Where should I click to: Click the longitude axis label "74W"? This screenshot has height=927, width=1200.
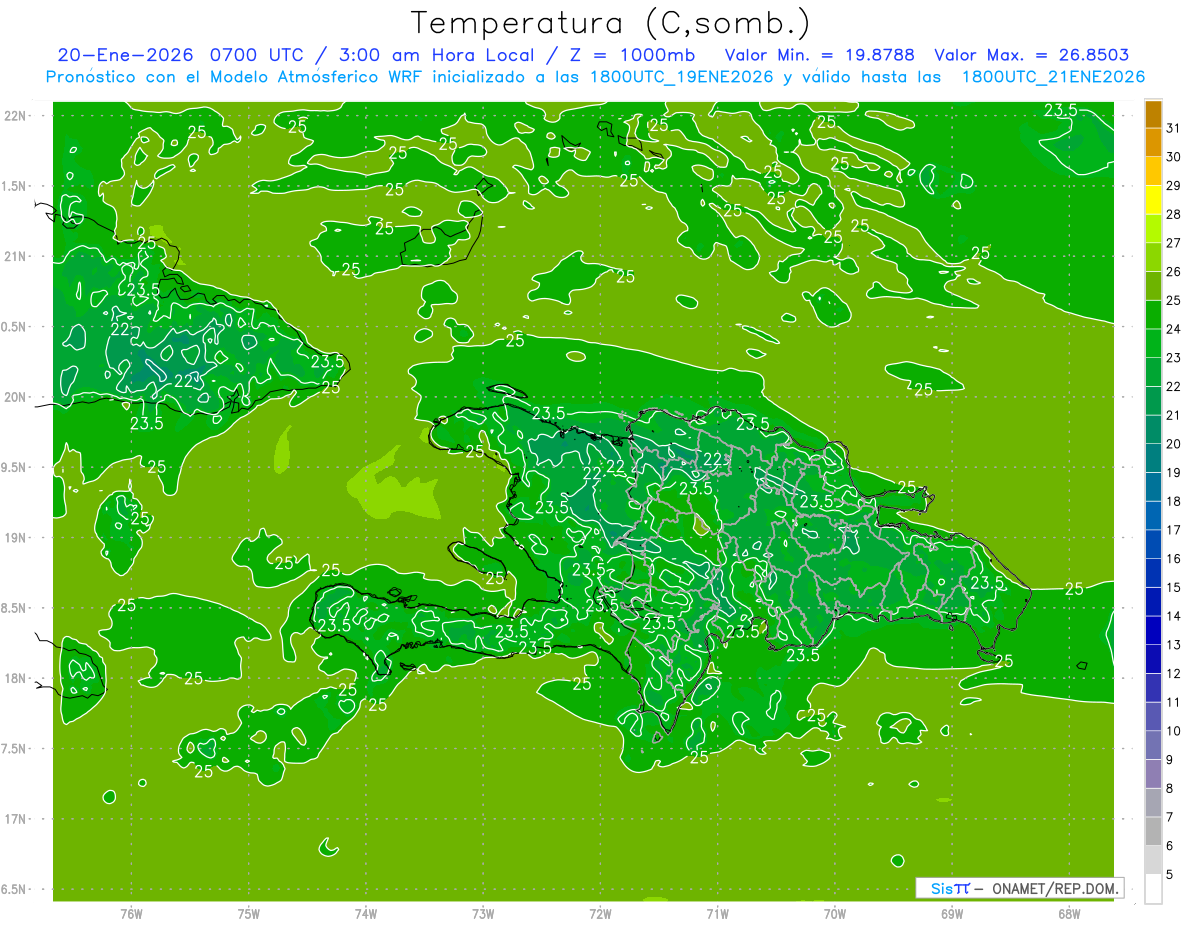click(366, 913)
